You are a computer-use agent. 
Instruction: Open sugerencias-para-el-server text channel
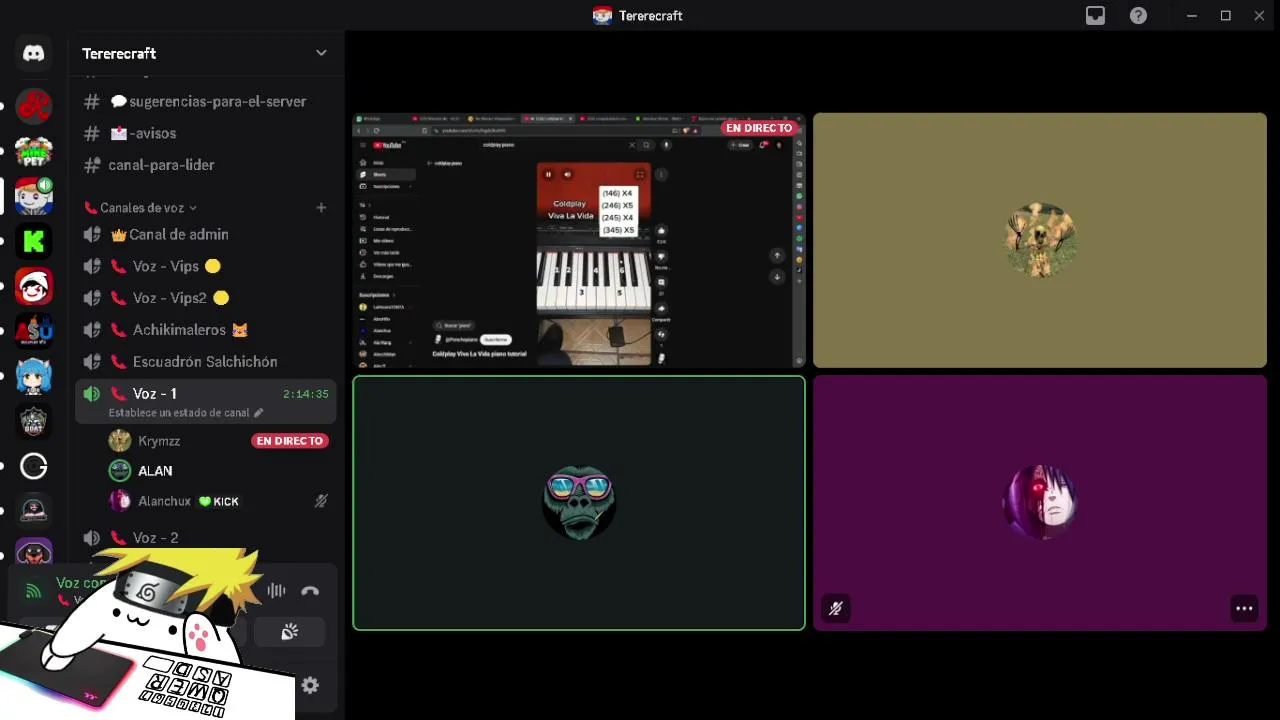[205, 101]
